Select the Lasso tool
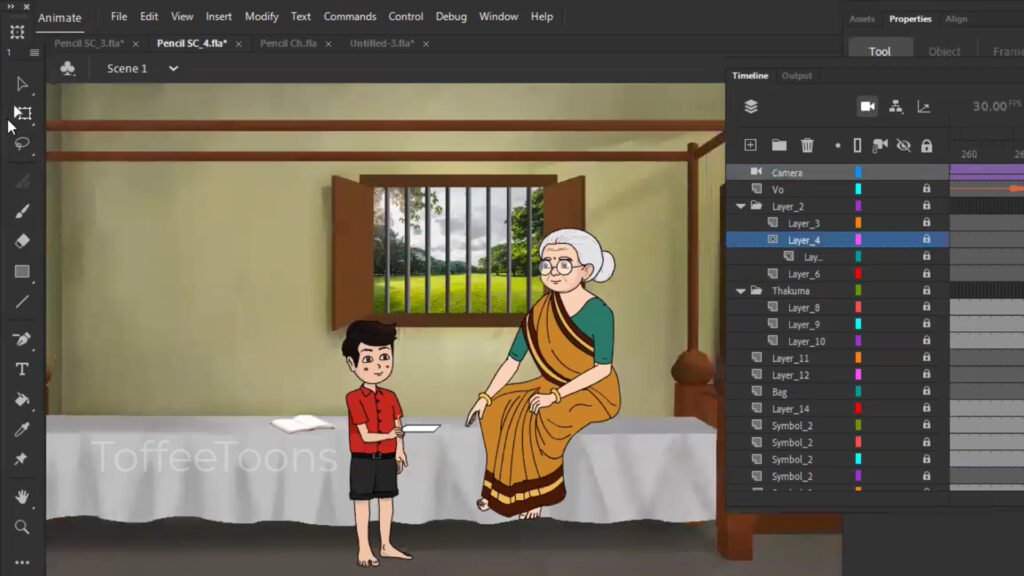The image size is (1024, 576). coord(22,143)
